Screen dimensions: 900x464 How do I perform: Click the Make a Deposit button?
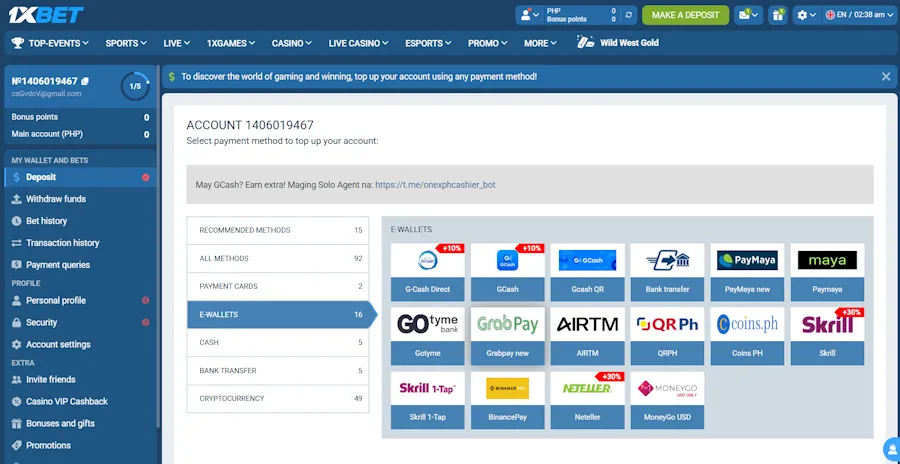685,15
